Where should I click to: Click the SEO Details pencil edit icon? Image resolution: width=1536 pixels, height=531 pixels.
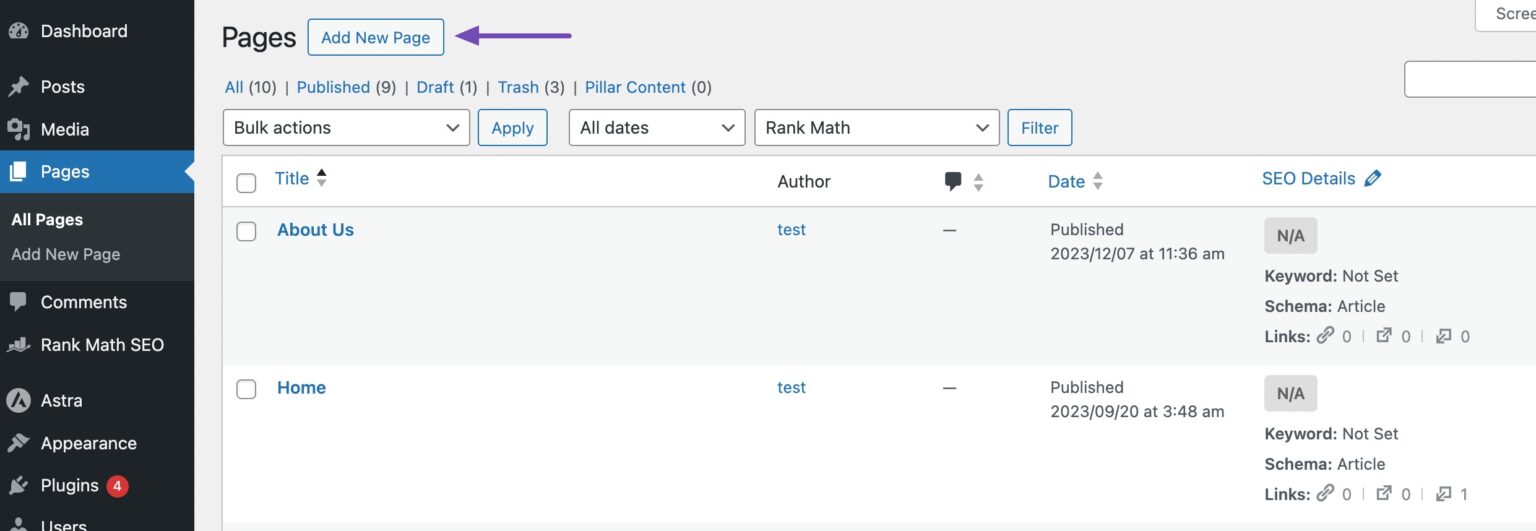pos(1372,179)
